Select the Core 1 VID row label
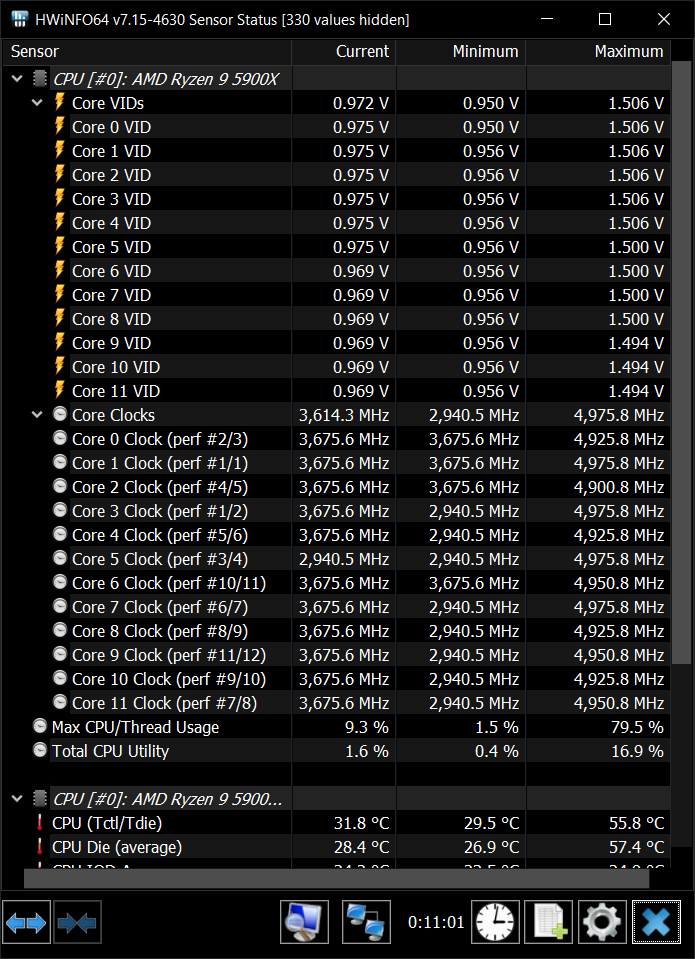695x959 pixels. [x=111, y=151]
